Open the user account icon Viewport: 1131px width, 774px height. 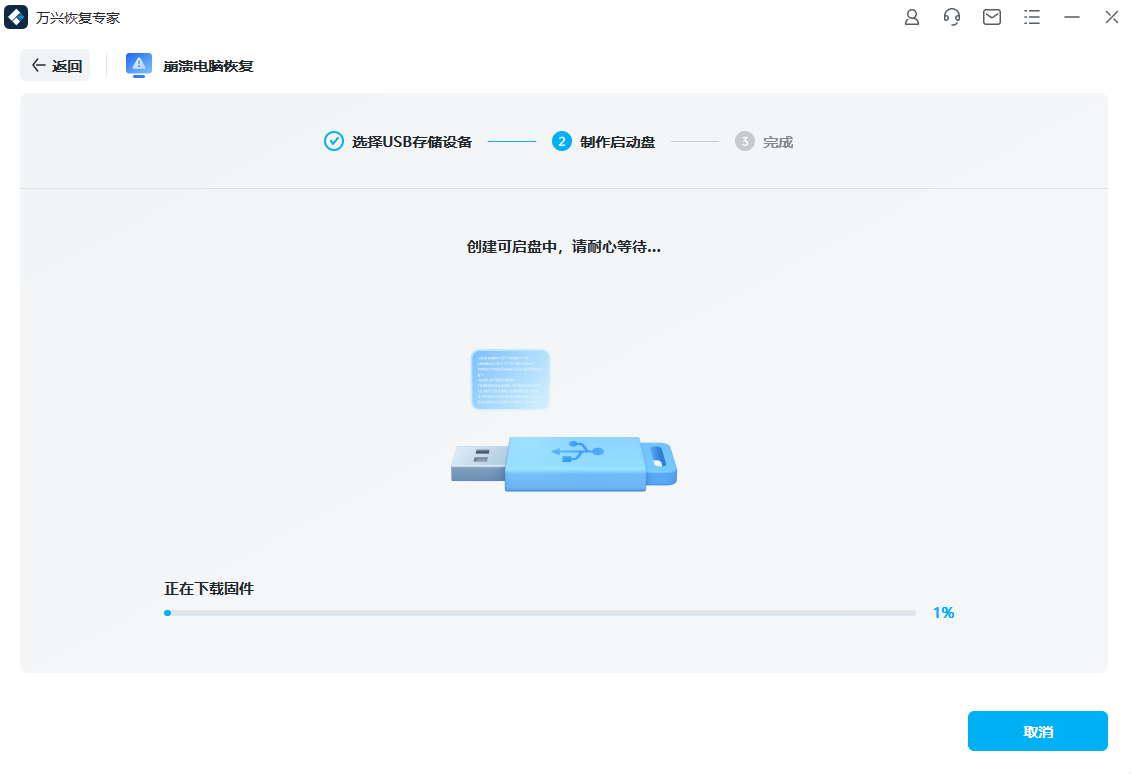tap(911, 17)
